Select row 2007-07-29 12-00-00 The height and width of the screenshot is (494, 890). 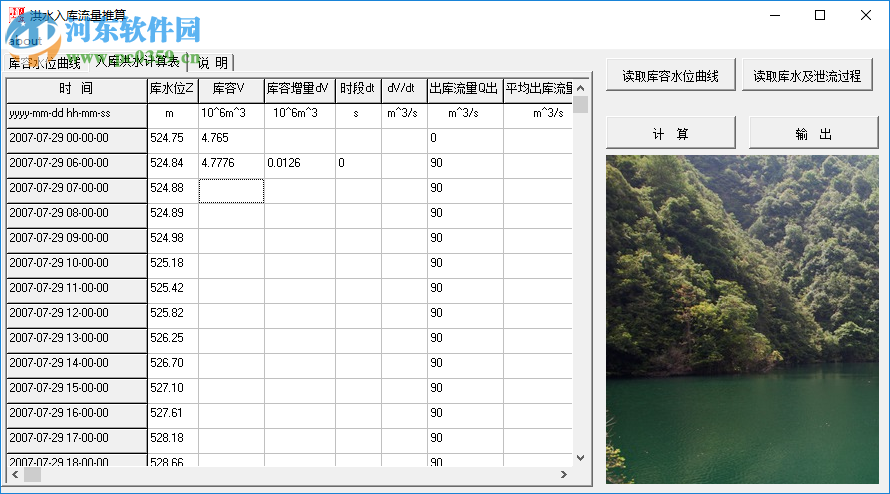(x=77, y=315)
